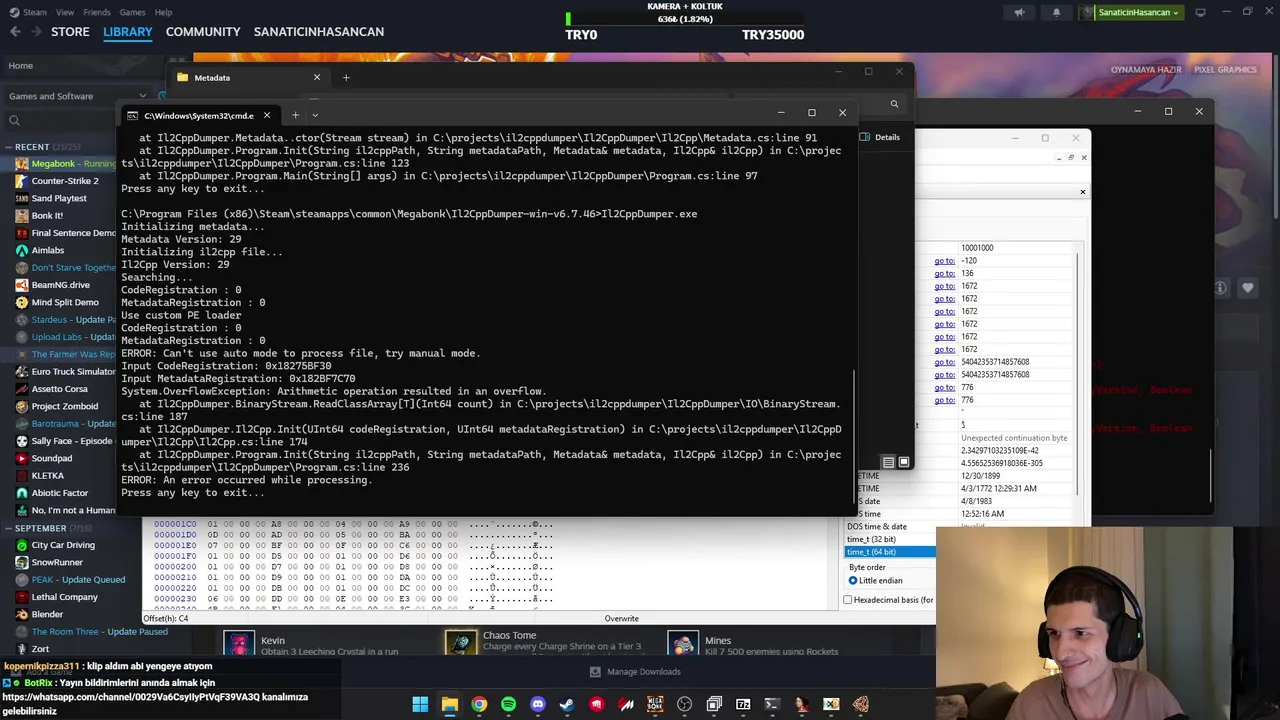The image size is (1280, 720).
Task: Open the Games menu in Steam
Action: tap(132, 12)
